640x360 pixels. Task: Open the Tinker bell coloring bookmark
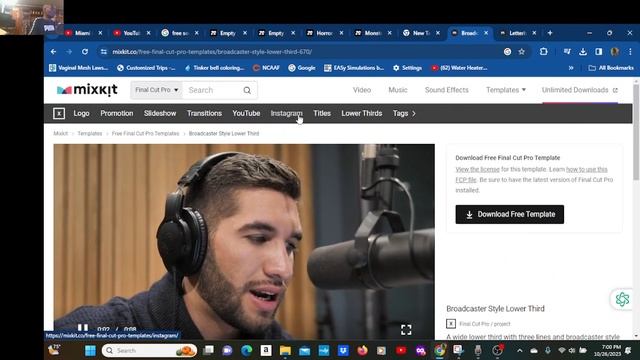coord(214,68)
